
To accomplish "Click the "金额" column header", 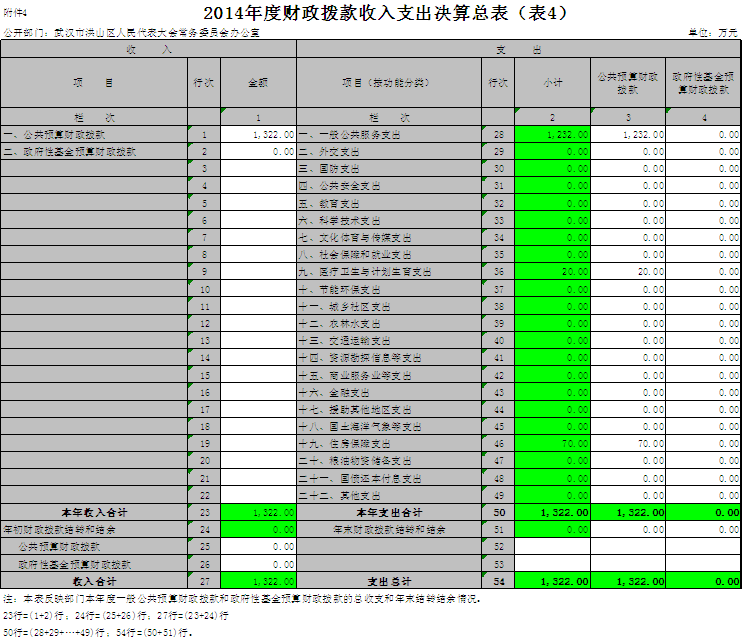I will [x=258, y=83].
